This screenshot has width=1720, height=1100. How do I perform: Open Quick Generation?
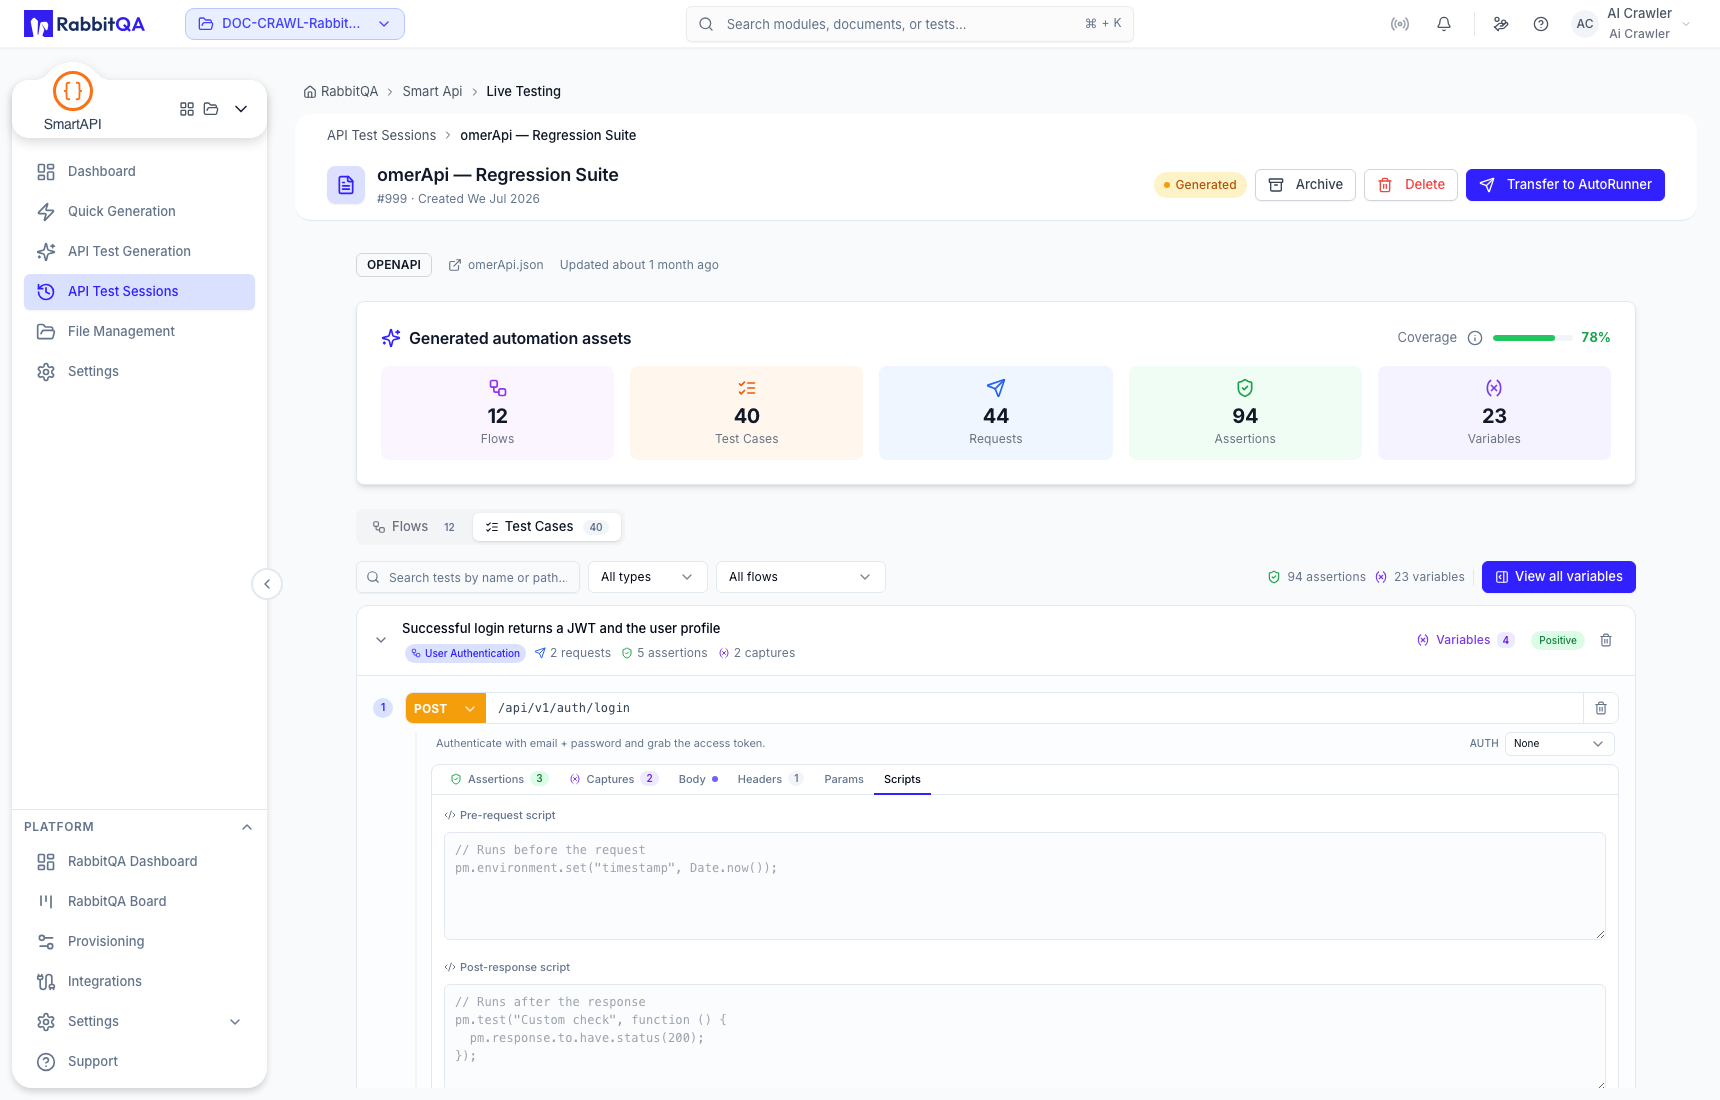point(139,212)
